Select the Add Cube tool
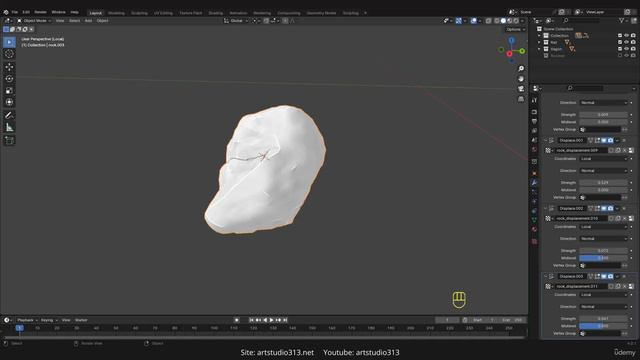This screenshot has width=640, height=360. coord(9,140)
